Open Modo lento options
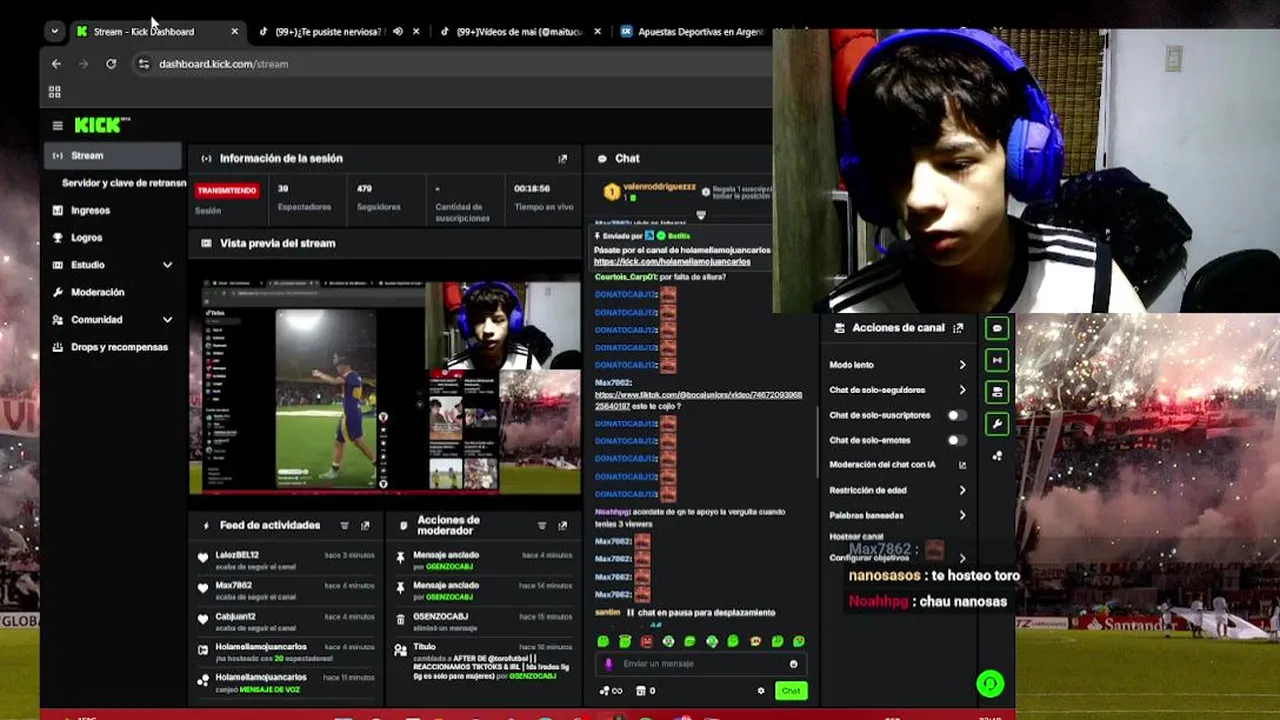 click(898, 365)
